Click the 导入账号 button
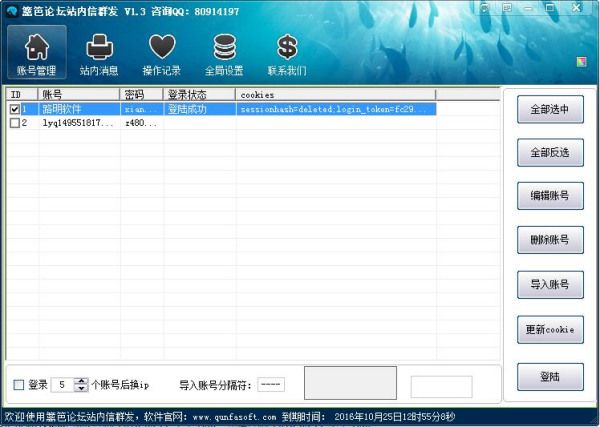The height and width of the screenshot is (427, 600). (550, 285)
